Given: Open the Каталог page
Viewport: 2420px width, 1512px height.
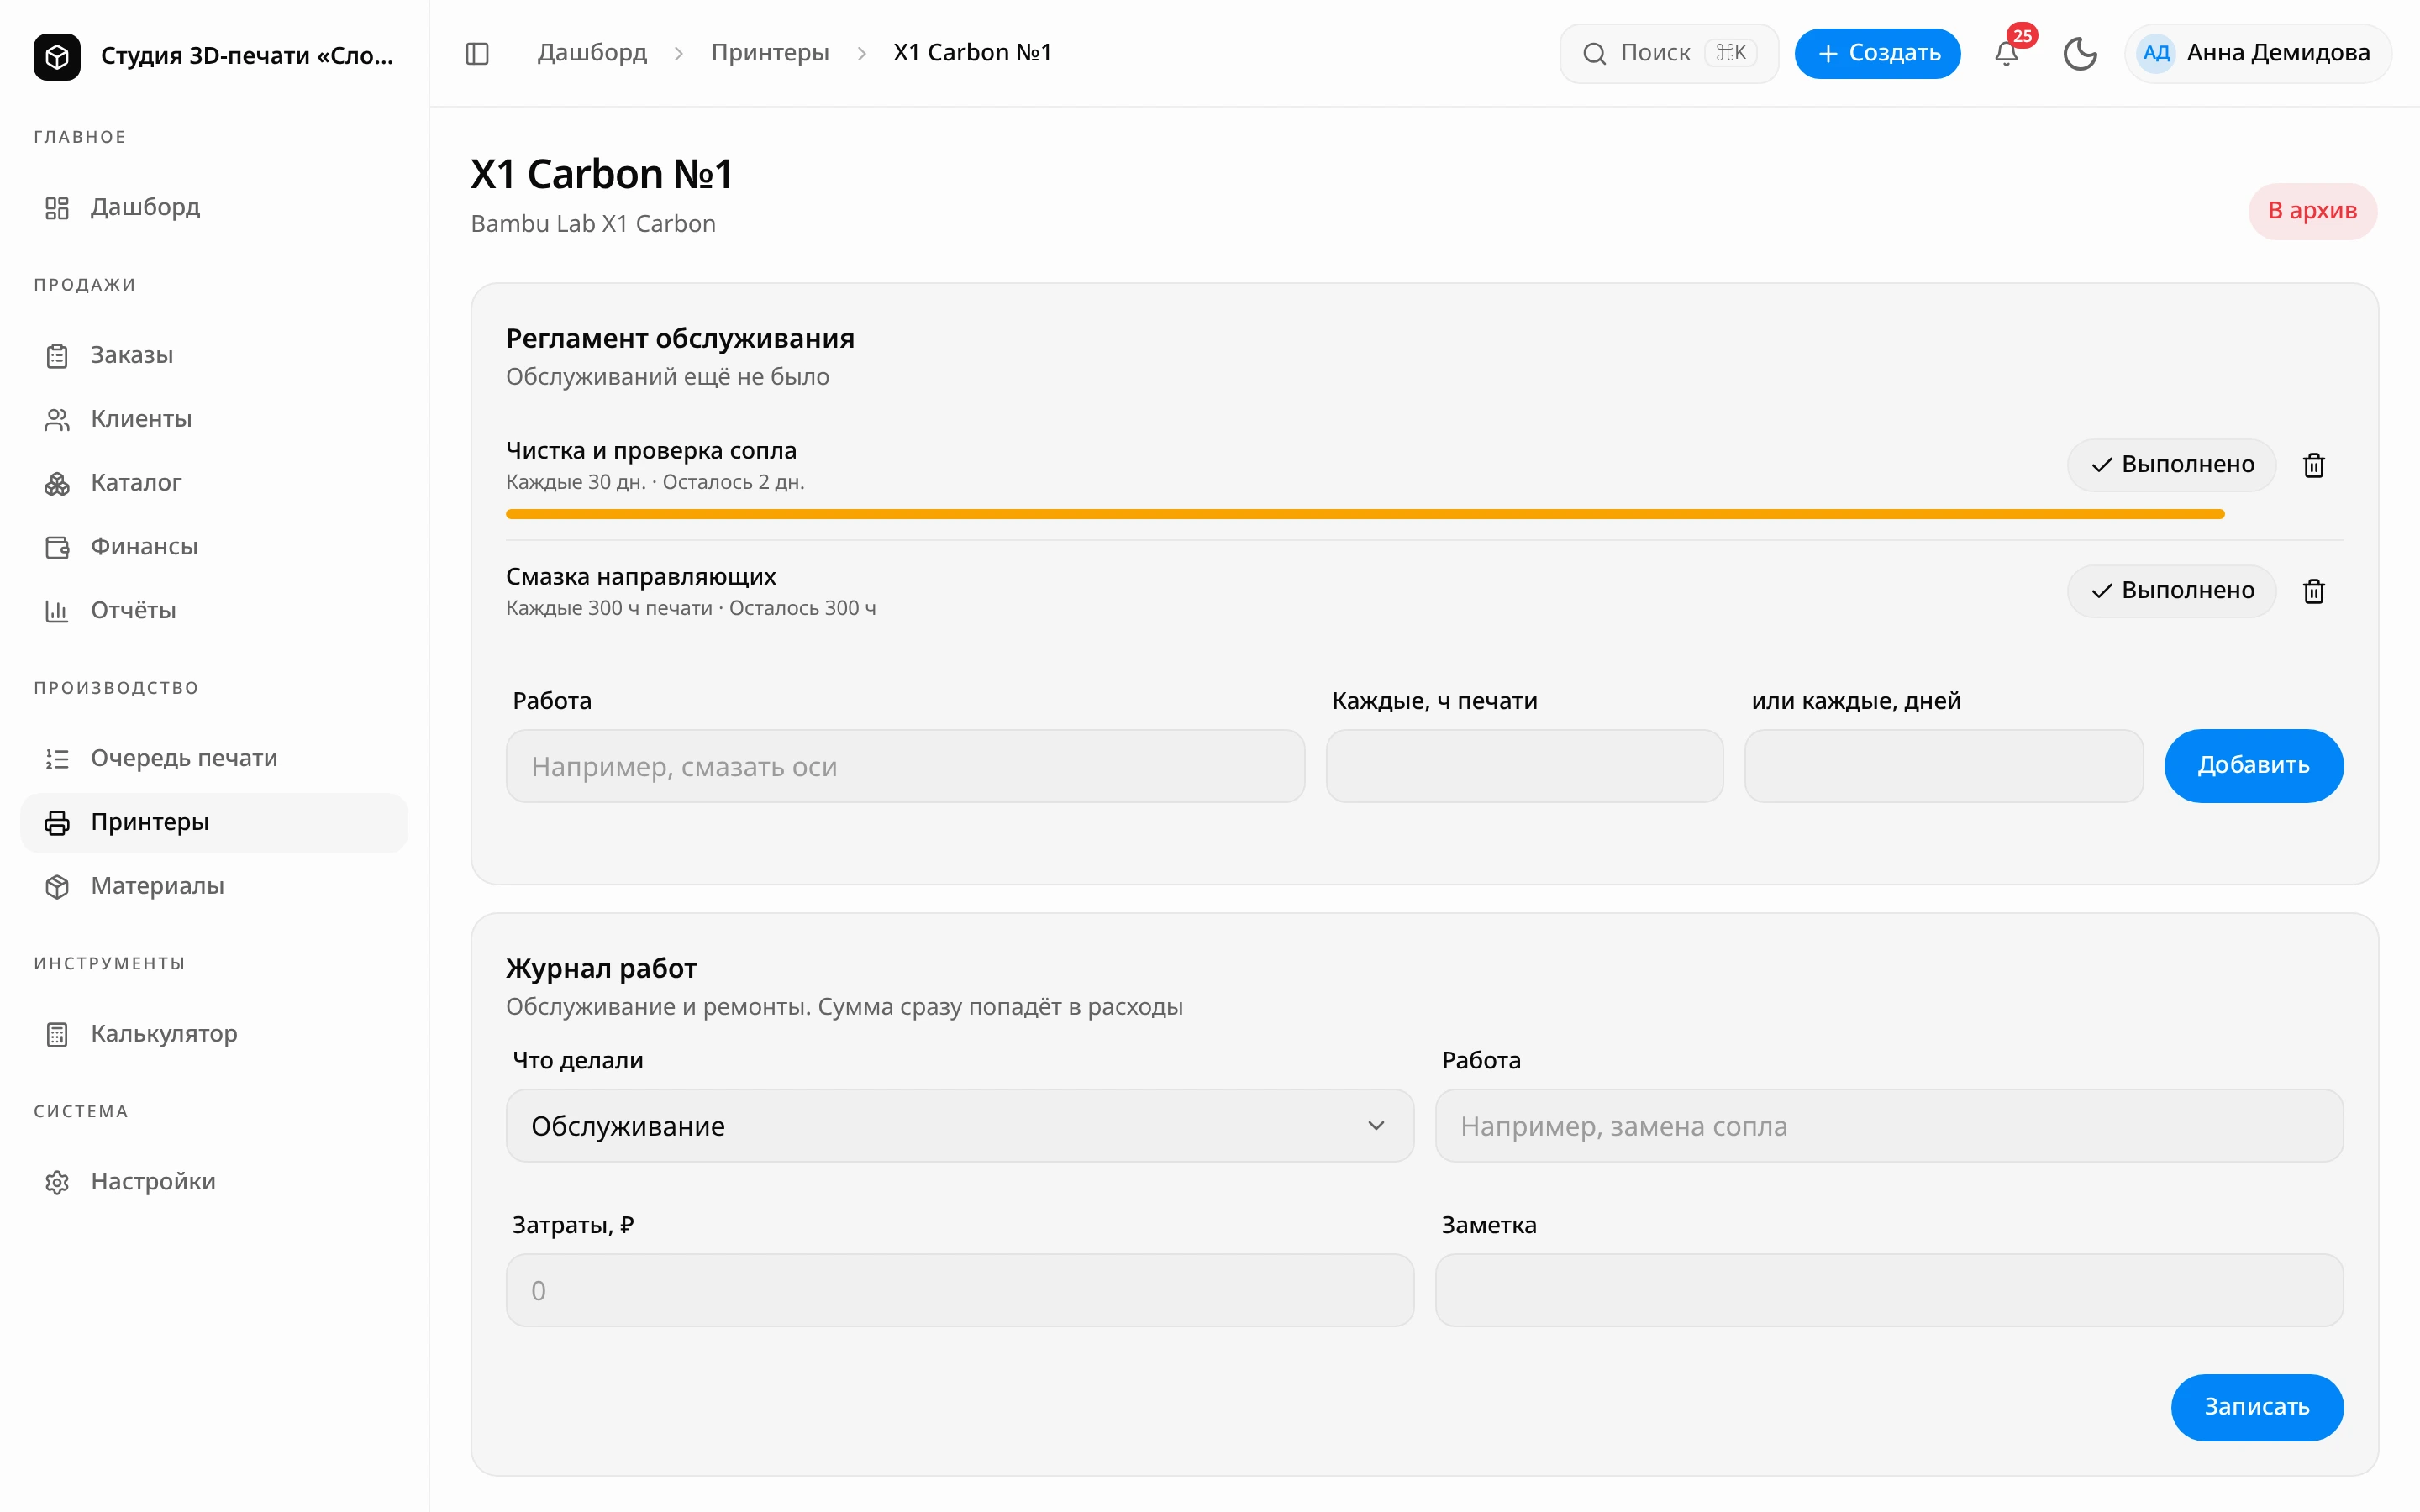Looking at the screenshot, I should (214, 483).
